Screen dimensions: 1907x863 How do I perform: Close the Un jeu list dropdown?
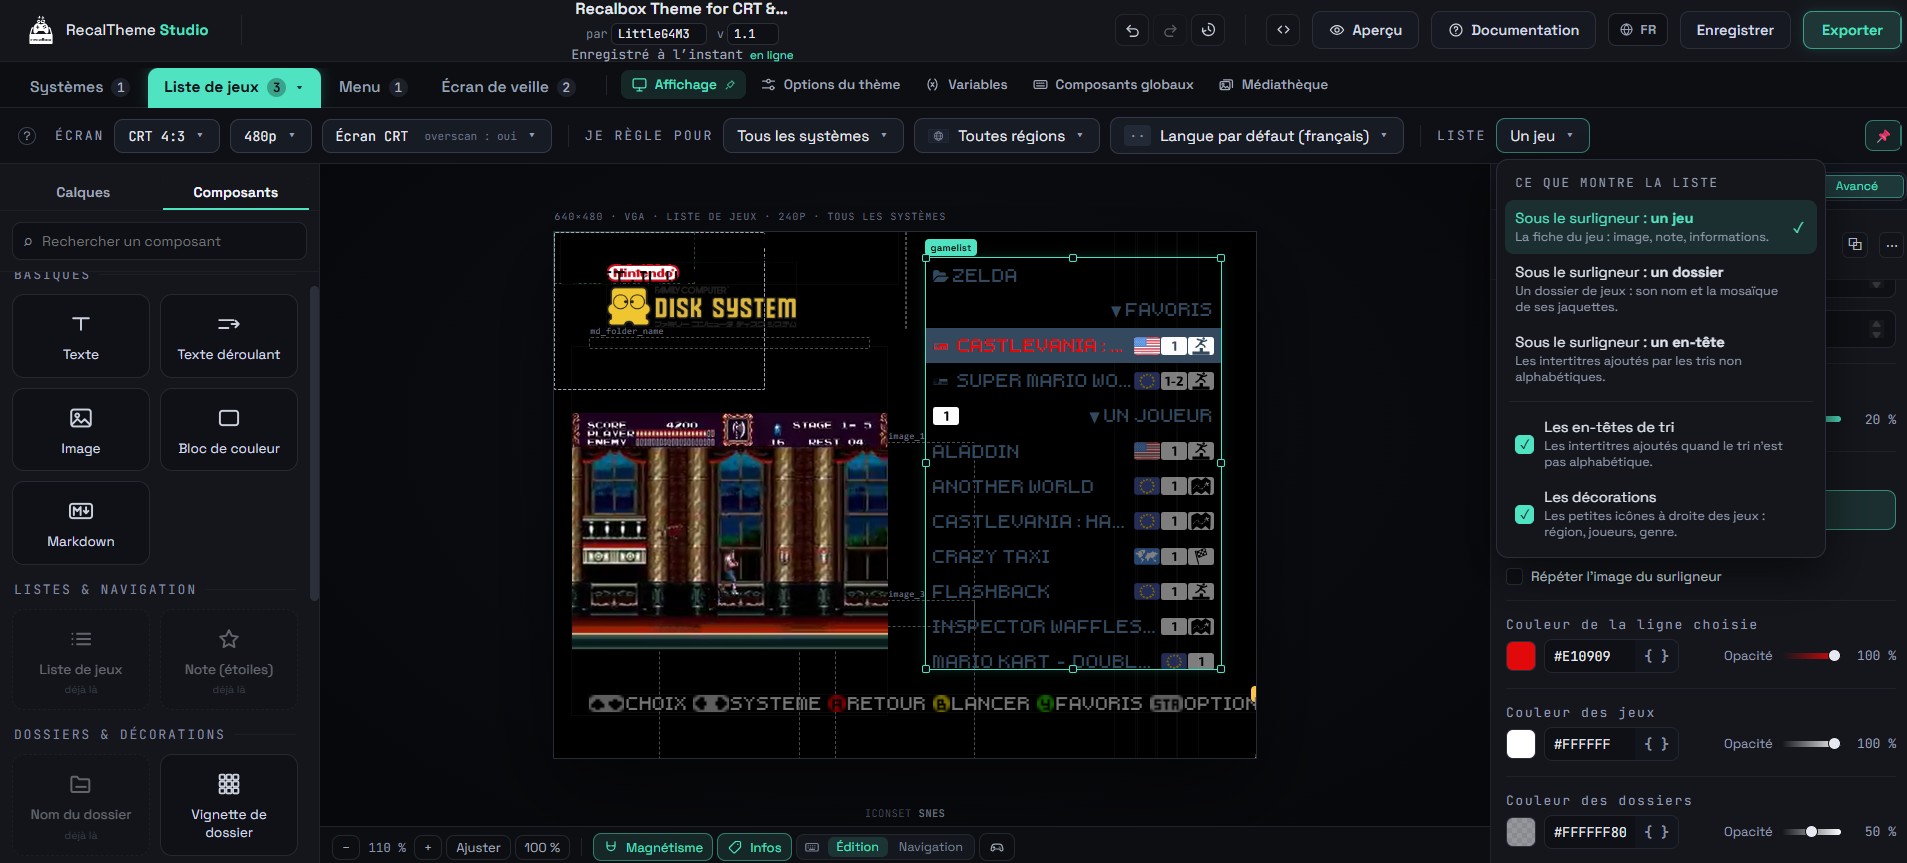click(x=1542, y=136)
